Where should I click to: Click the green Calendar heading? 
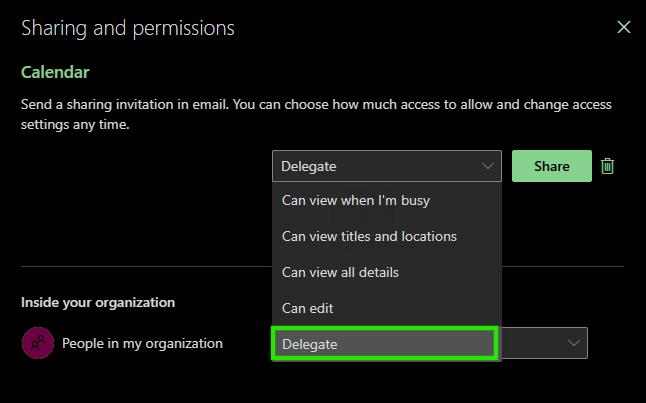tap(55, 72)
